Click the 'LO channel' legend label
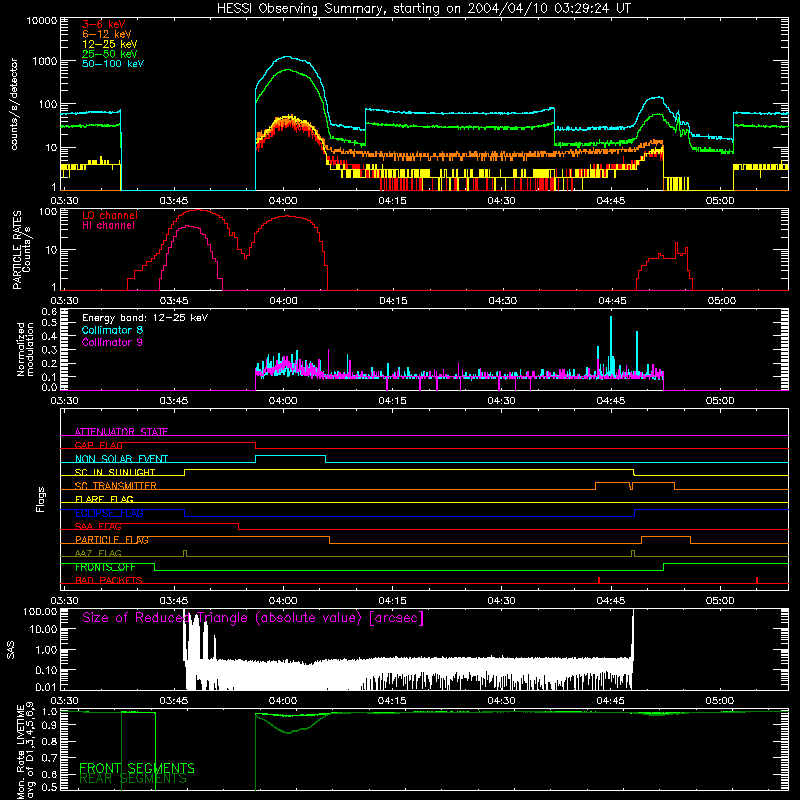The height and width of the screenshot is (800, 800). click(x=110, y=215)
